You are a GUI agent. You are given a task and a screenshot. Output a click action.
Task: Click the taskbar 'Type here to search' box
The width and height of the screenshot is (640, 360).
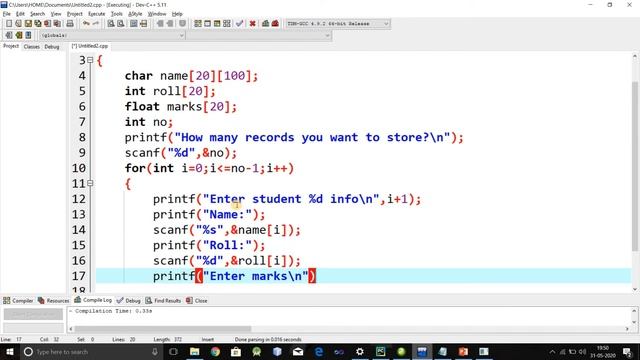[91, 352]
